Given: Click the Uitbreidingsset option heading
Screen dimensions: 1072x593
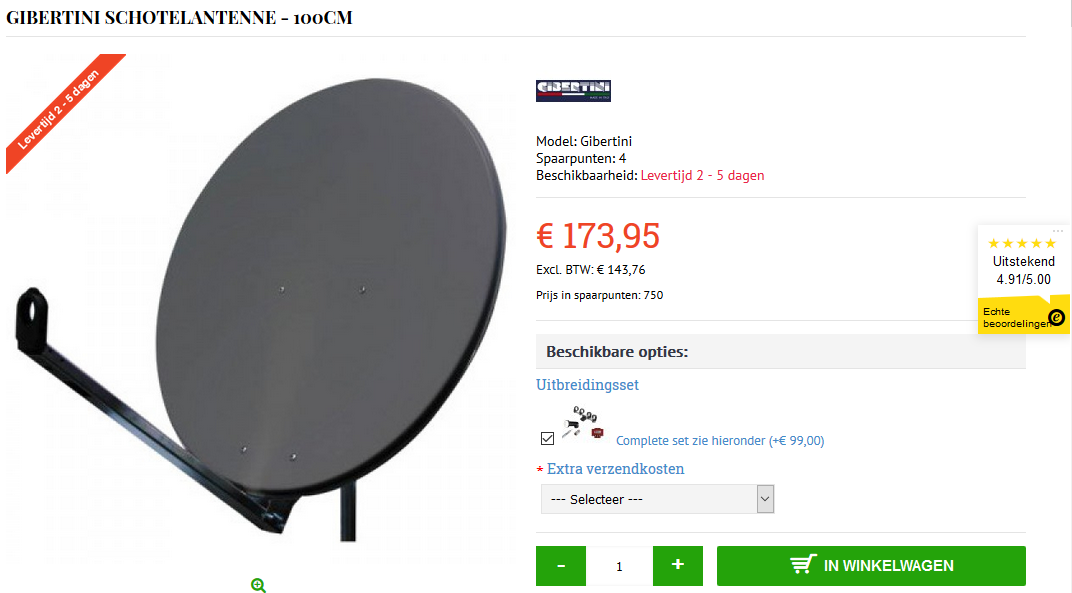Looking at the screenshot, I should click(587, 384).
